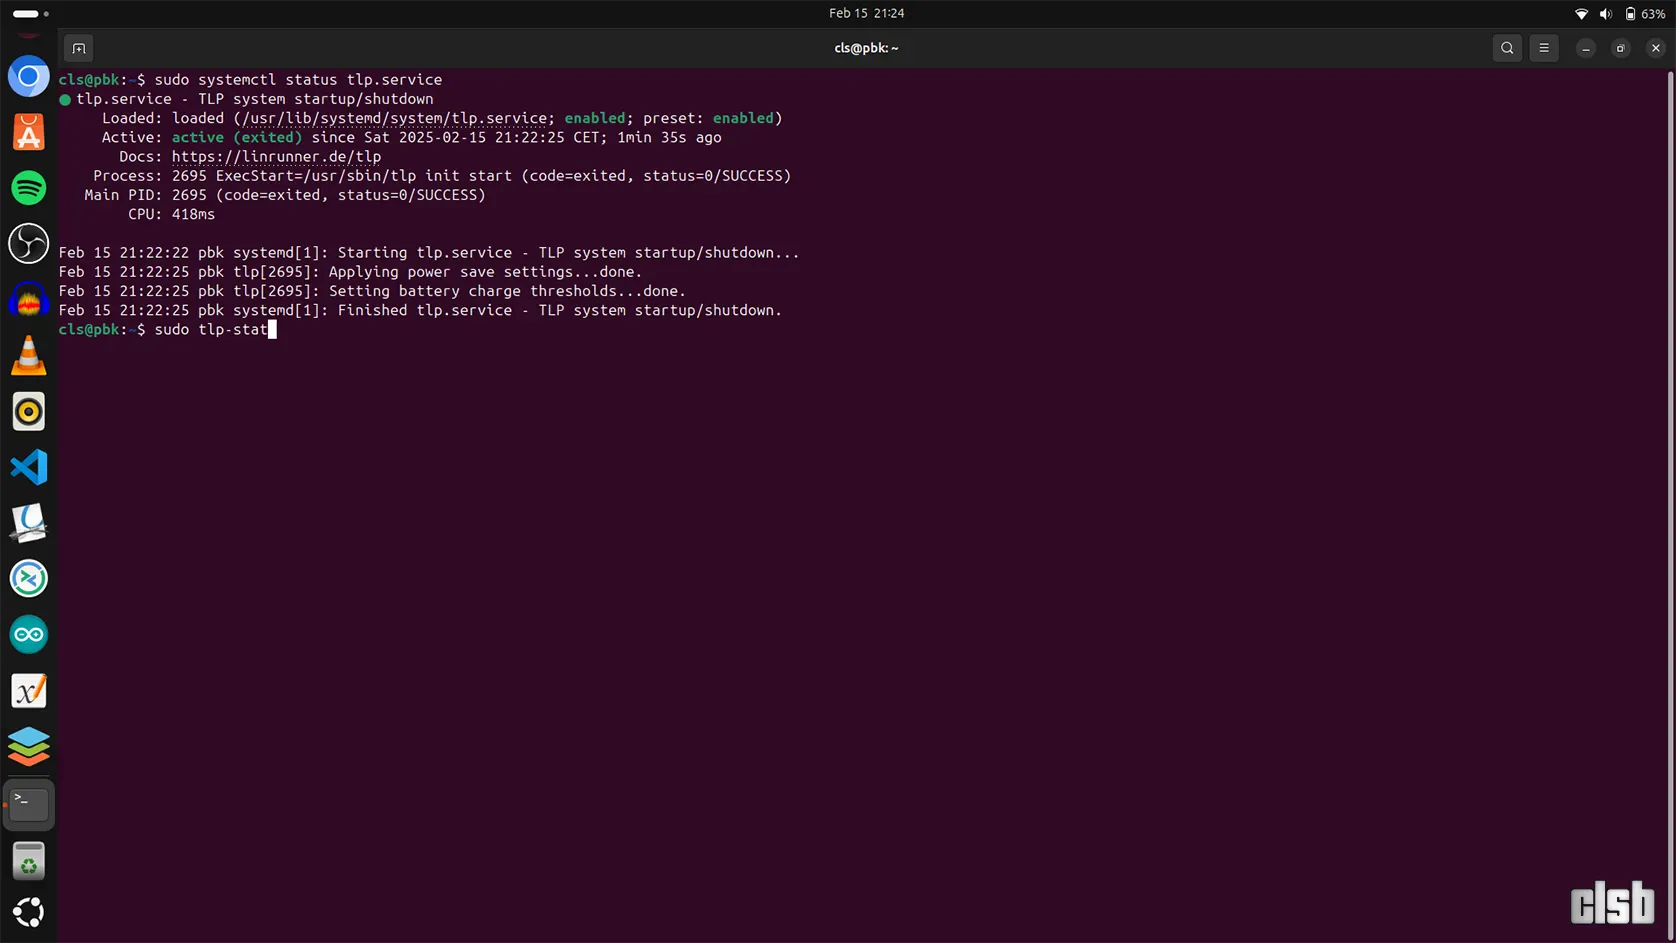Viewport: 1676px width, 943px height.
Task: Open the terminal hamburger menu
Action: [1544, 48]
